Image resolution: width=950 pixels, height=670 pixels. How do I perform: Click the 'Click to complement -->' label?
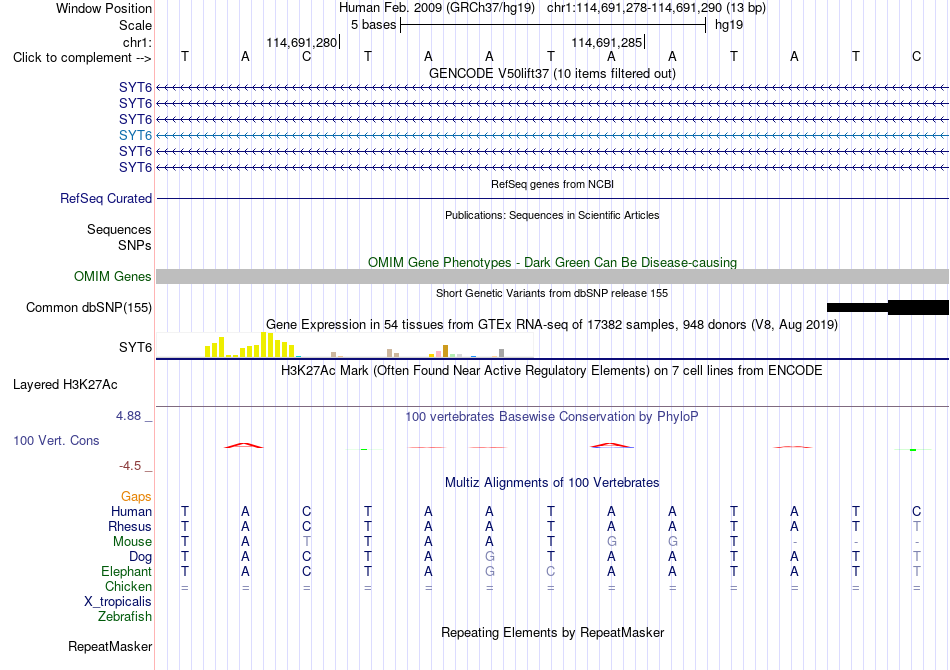pyautogui.click(x=82, y=58)
